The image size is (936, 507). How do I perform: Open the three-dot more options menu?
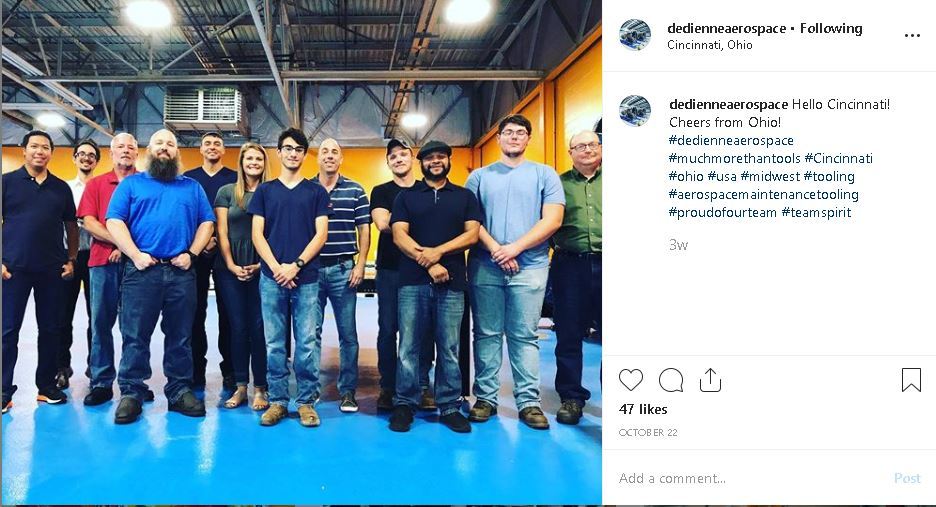point(912,36)
